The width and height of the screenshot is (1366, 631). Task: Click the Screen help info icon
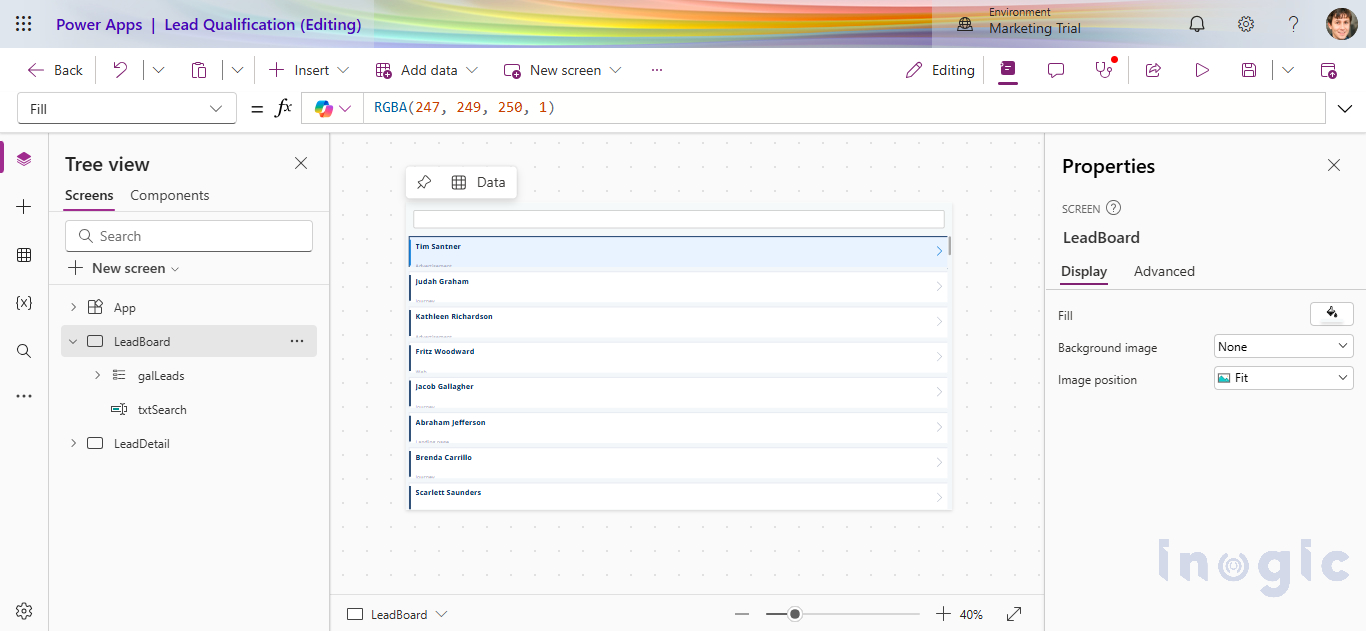1113,208
